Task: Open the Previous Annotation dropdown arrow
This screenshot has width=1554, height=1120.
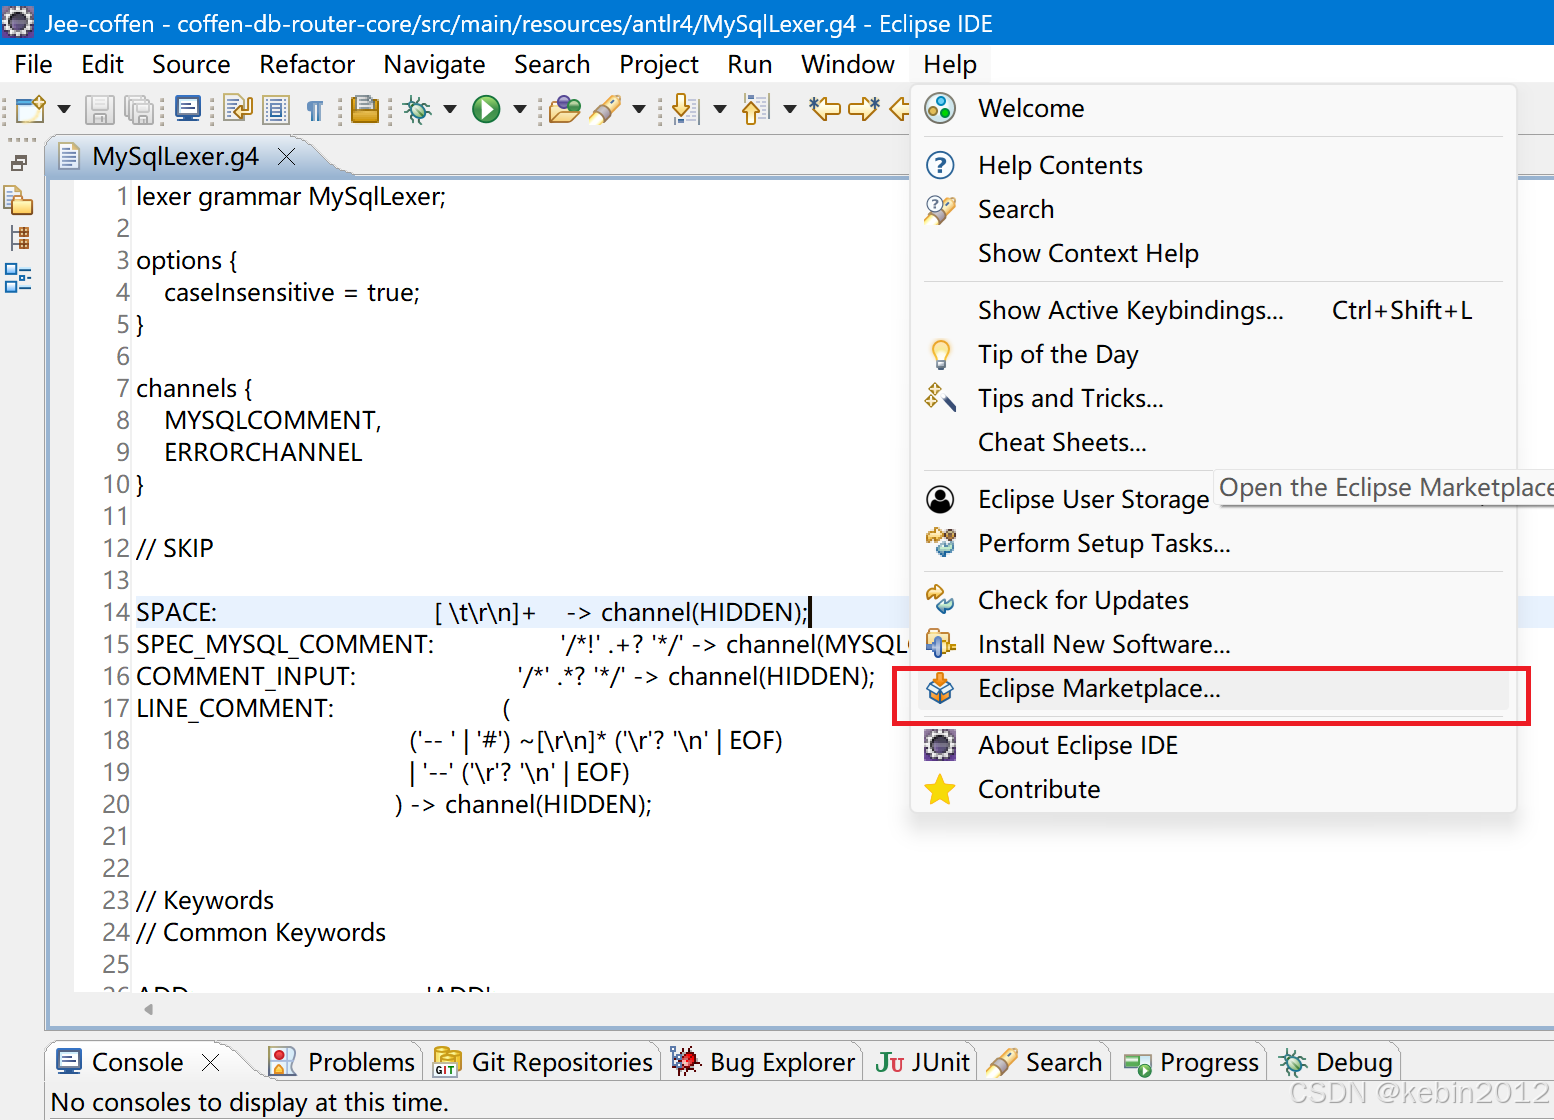Action: pos(789,109)
